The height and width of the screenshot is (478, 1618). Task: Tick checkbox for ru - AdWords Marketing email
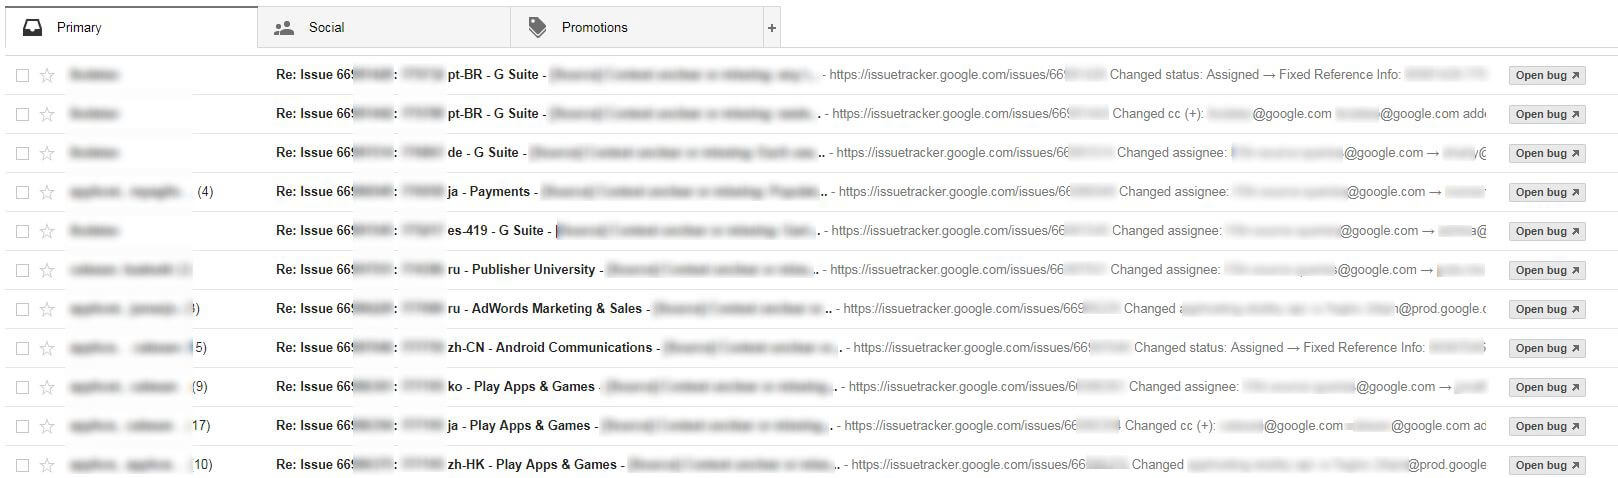click(22, 309)
